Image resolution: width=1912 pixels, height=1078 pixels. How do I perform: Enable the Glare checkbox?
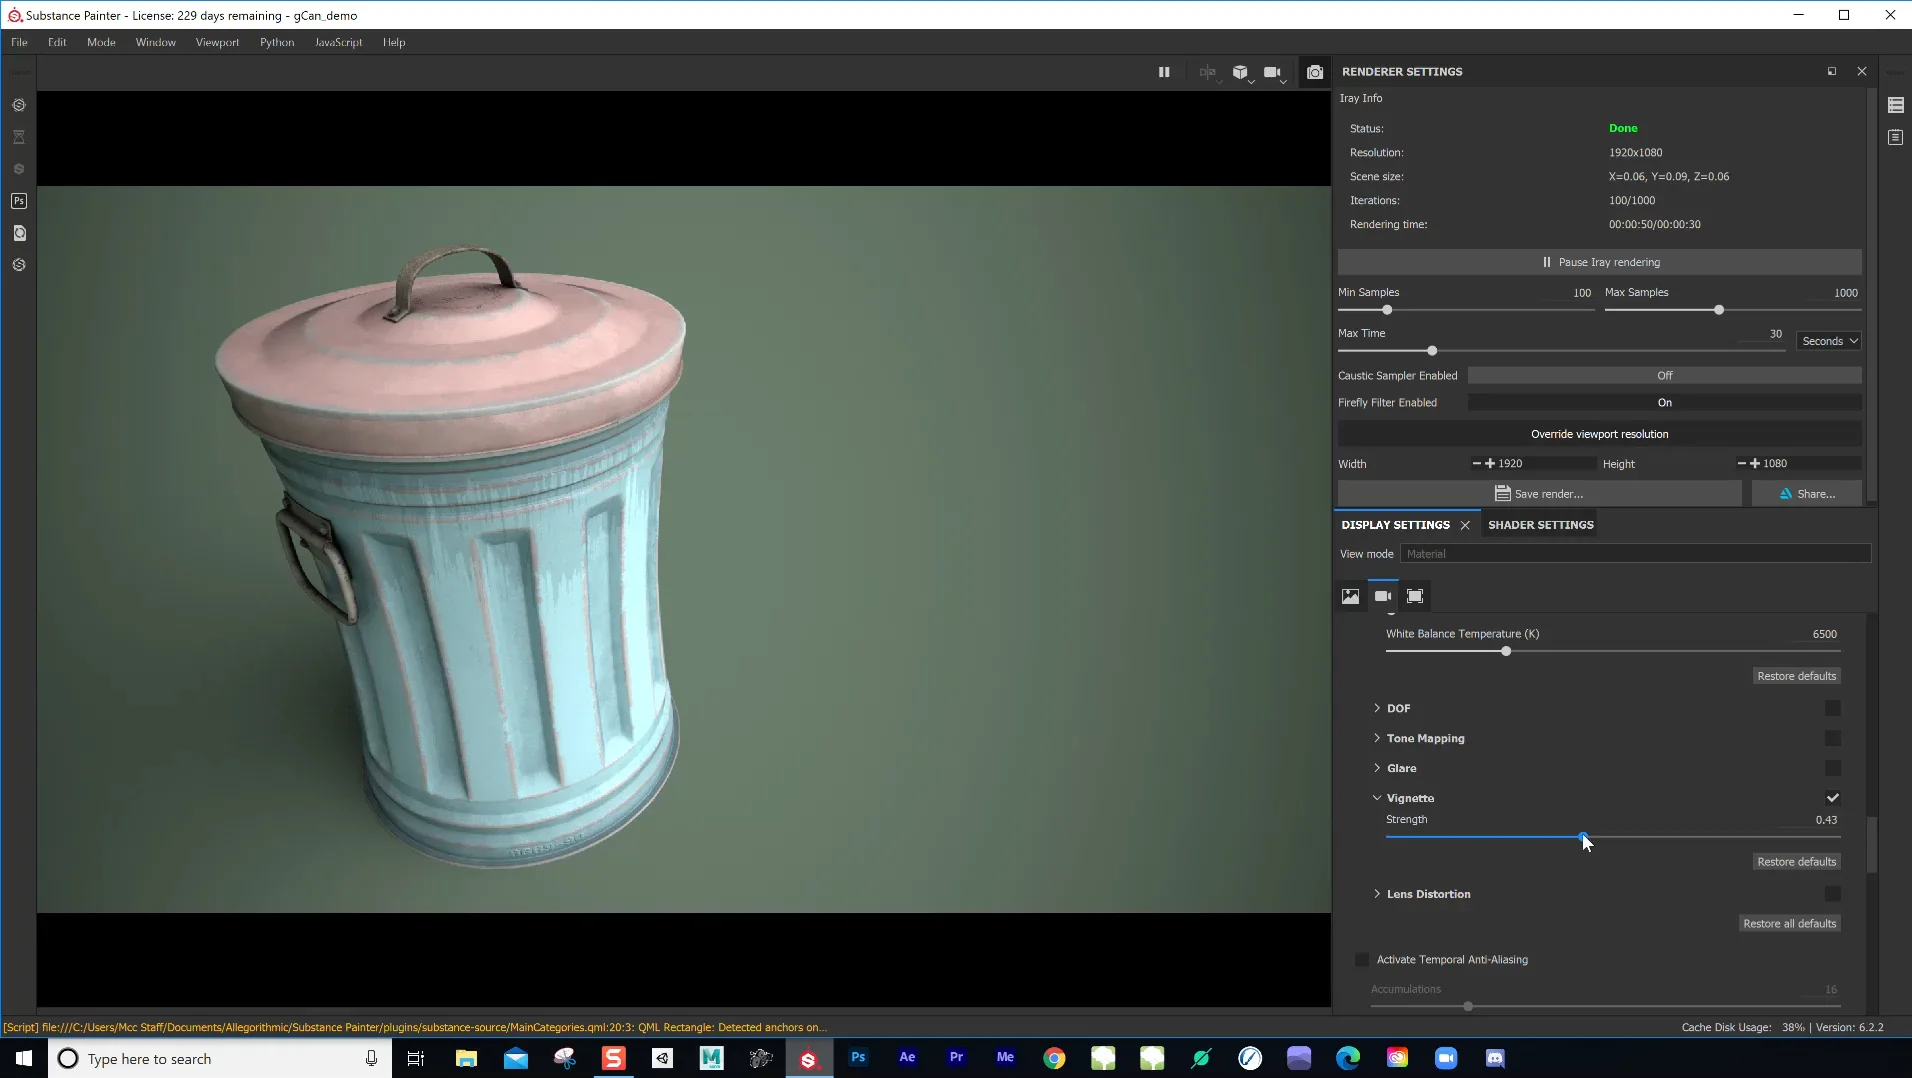[1833, 768]
